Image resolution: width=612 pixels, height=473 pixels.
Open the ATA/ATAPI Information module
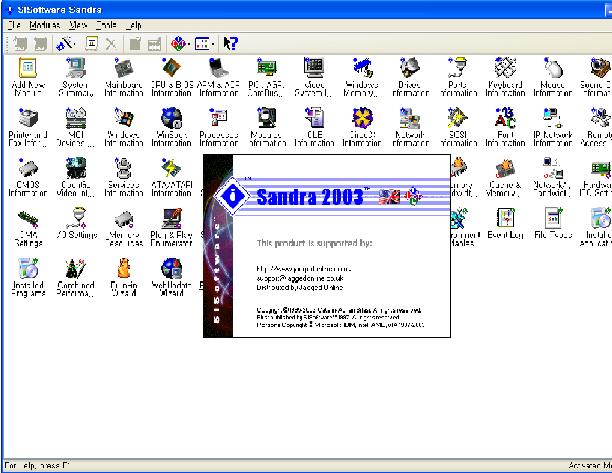click(171, 177)
